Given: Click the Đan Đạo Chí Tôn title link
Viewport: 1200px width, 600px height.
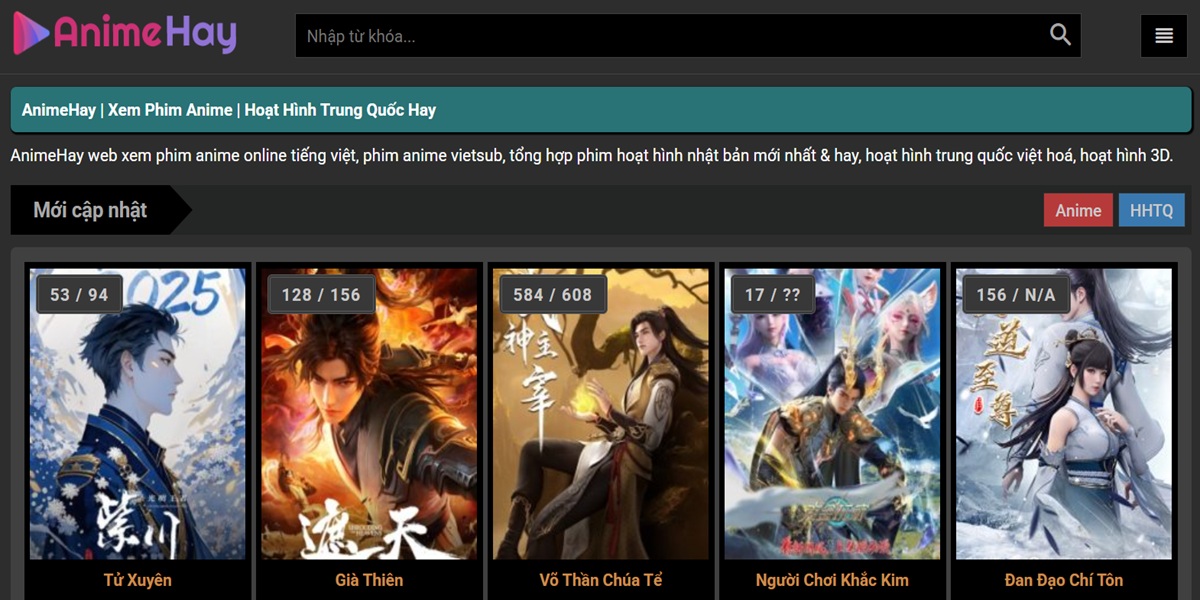Looking at the screenshot, I should (x=1064, y=580).
